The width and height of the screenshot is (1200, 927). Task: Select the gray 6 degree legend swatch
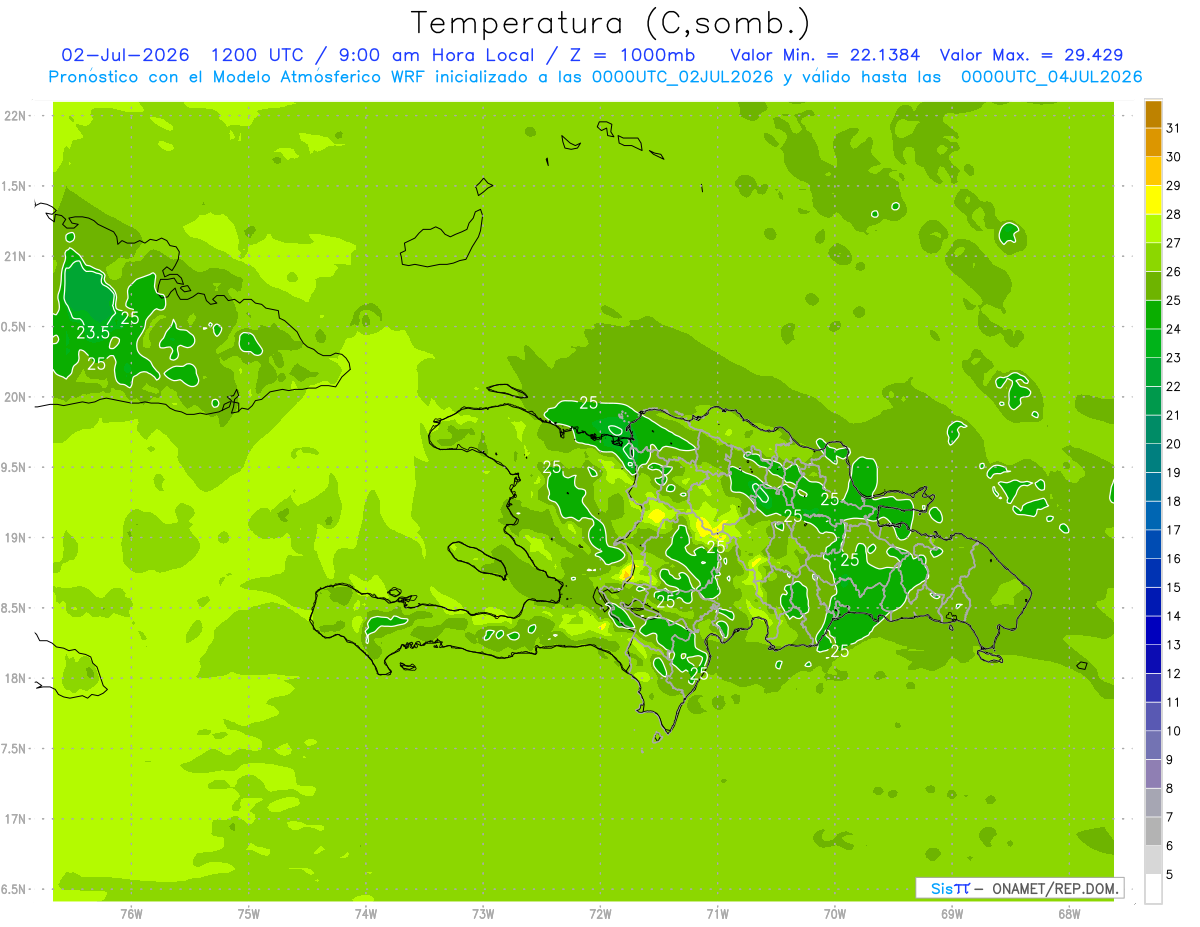[x=1153, y=832]
